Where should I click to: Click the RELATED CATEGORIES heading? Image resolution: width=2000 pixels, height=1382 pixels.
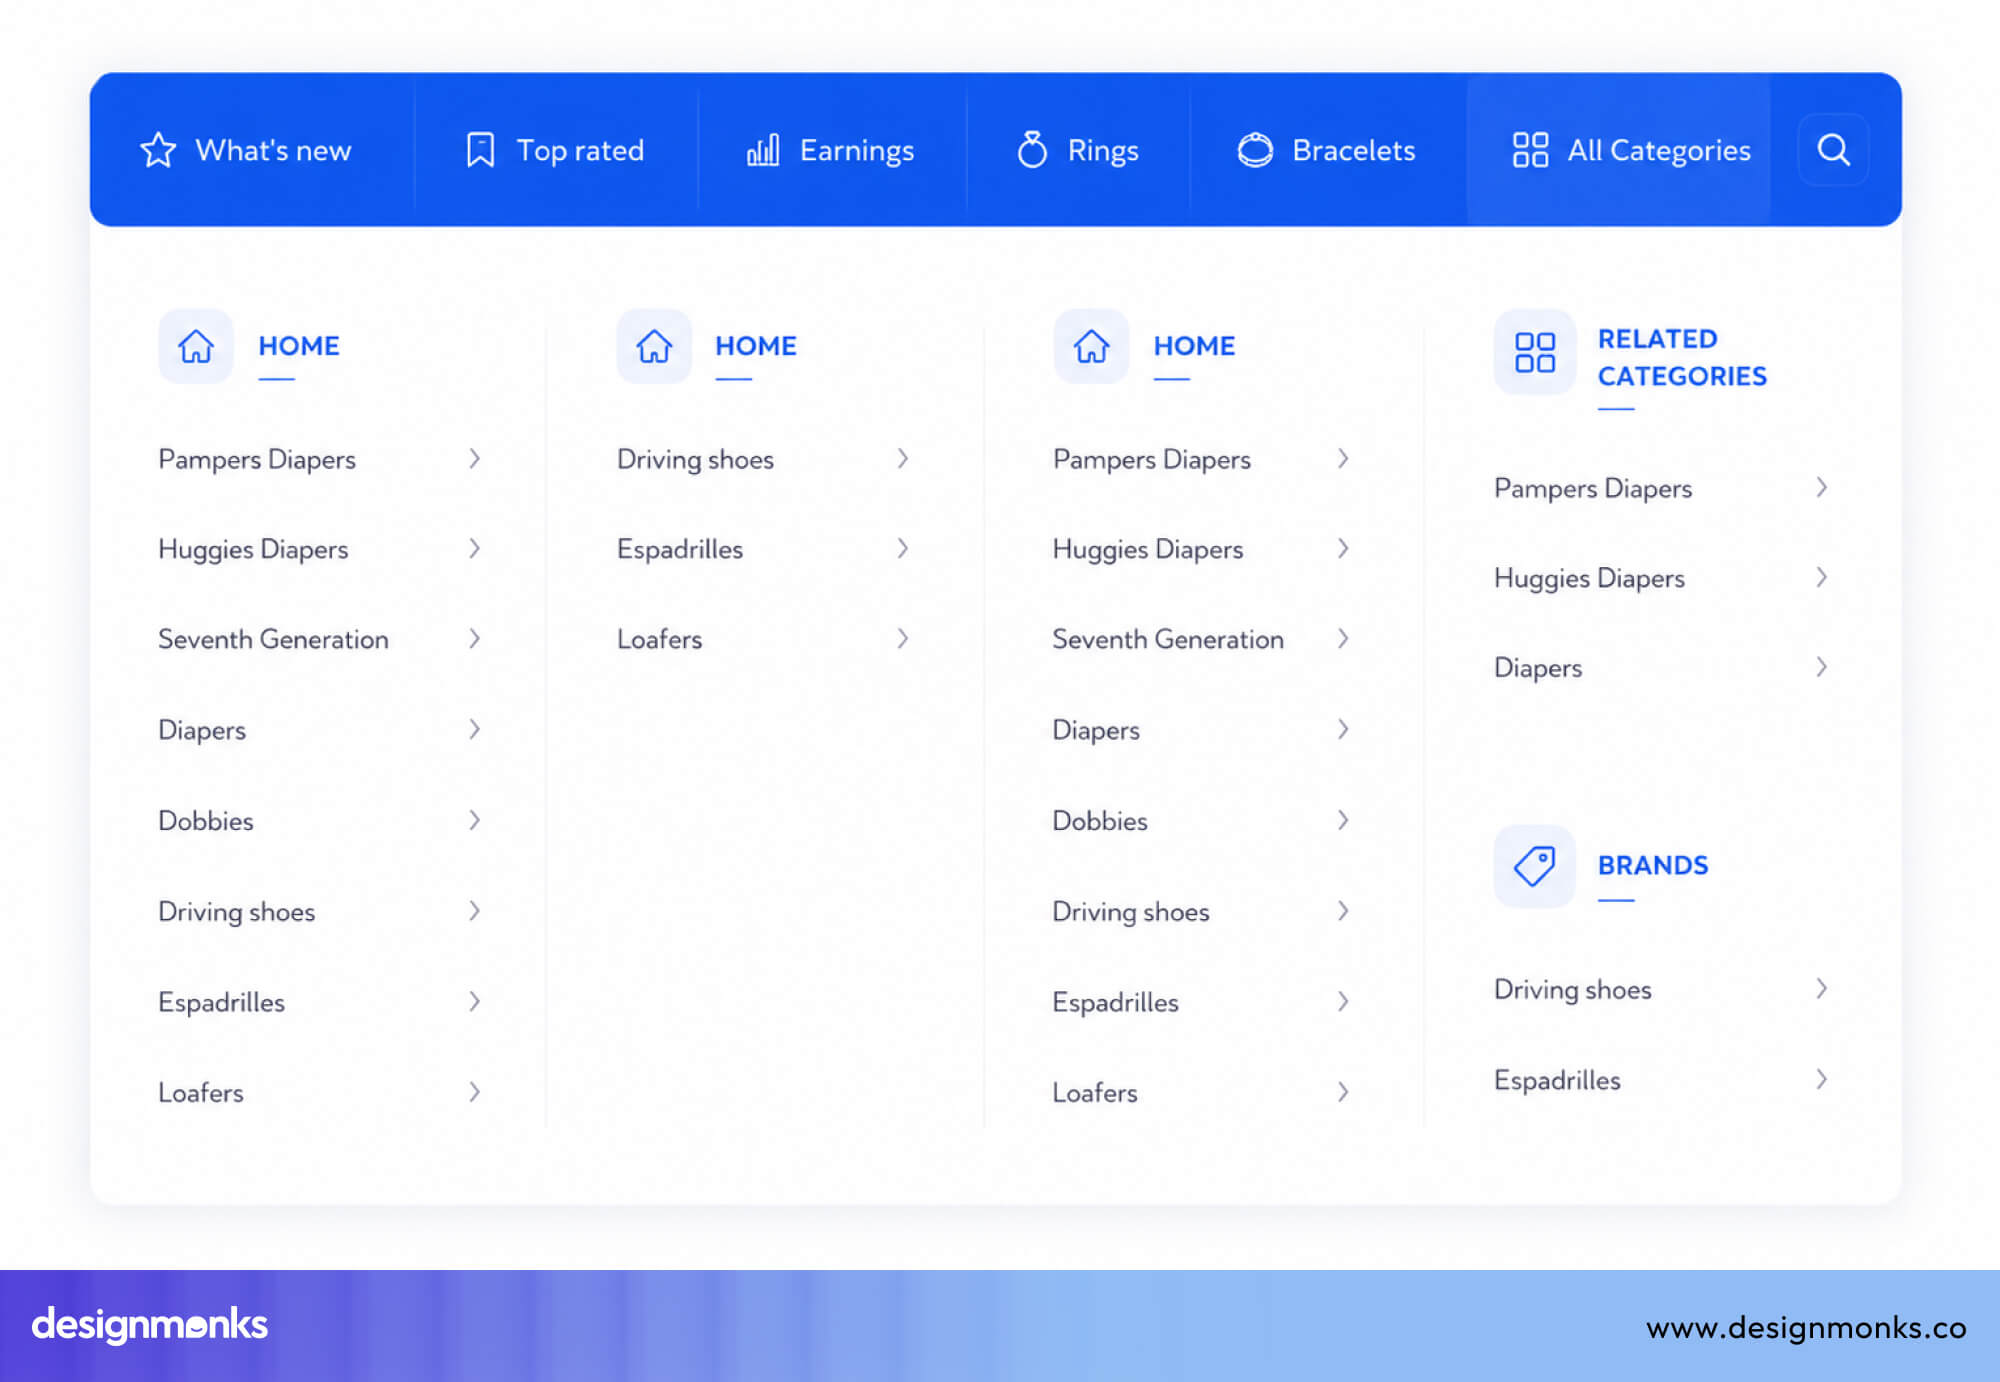1682,357
